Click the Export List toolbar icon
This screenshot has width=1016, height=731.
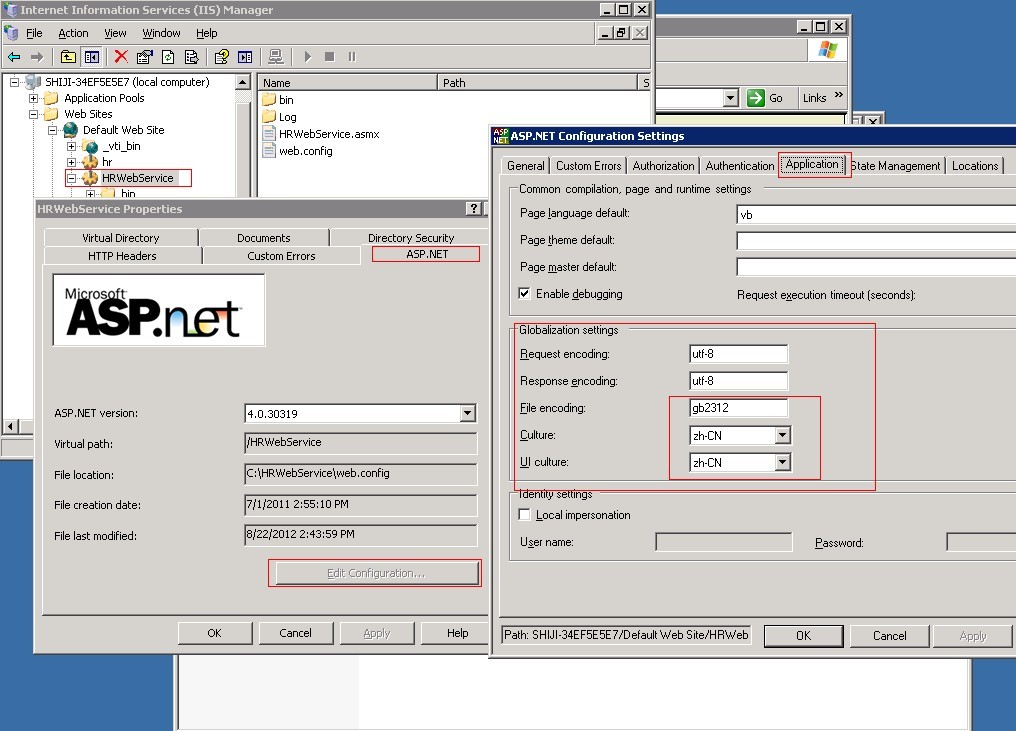pos(191,57)
